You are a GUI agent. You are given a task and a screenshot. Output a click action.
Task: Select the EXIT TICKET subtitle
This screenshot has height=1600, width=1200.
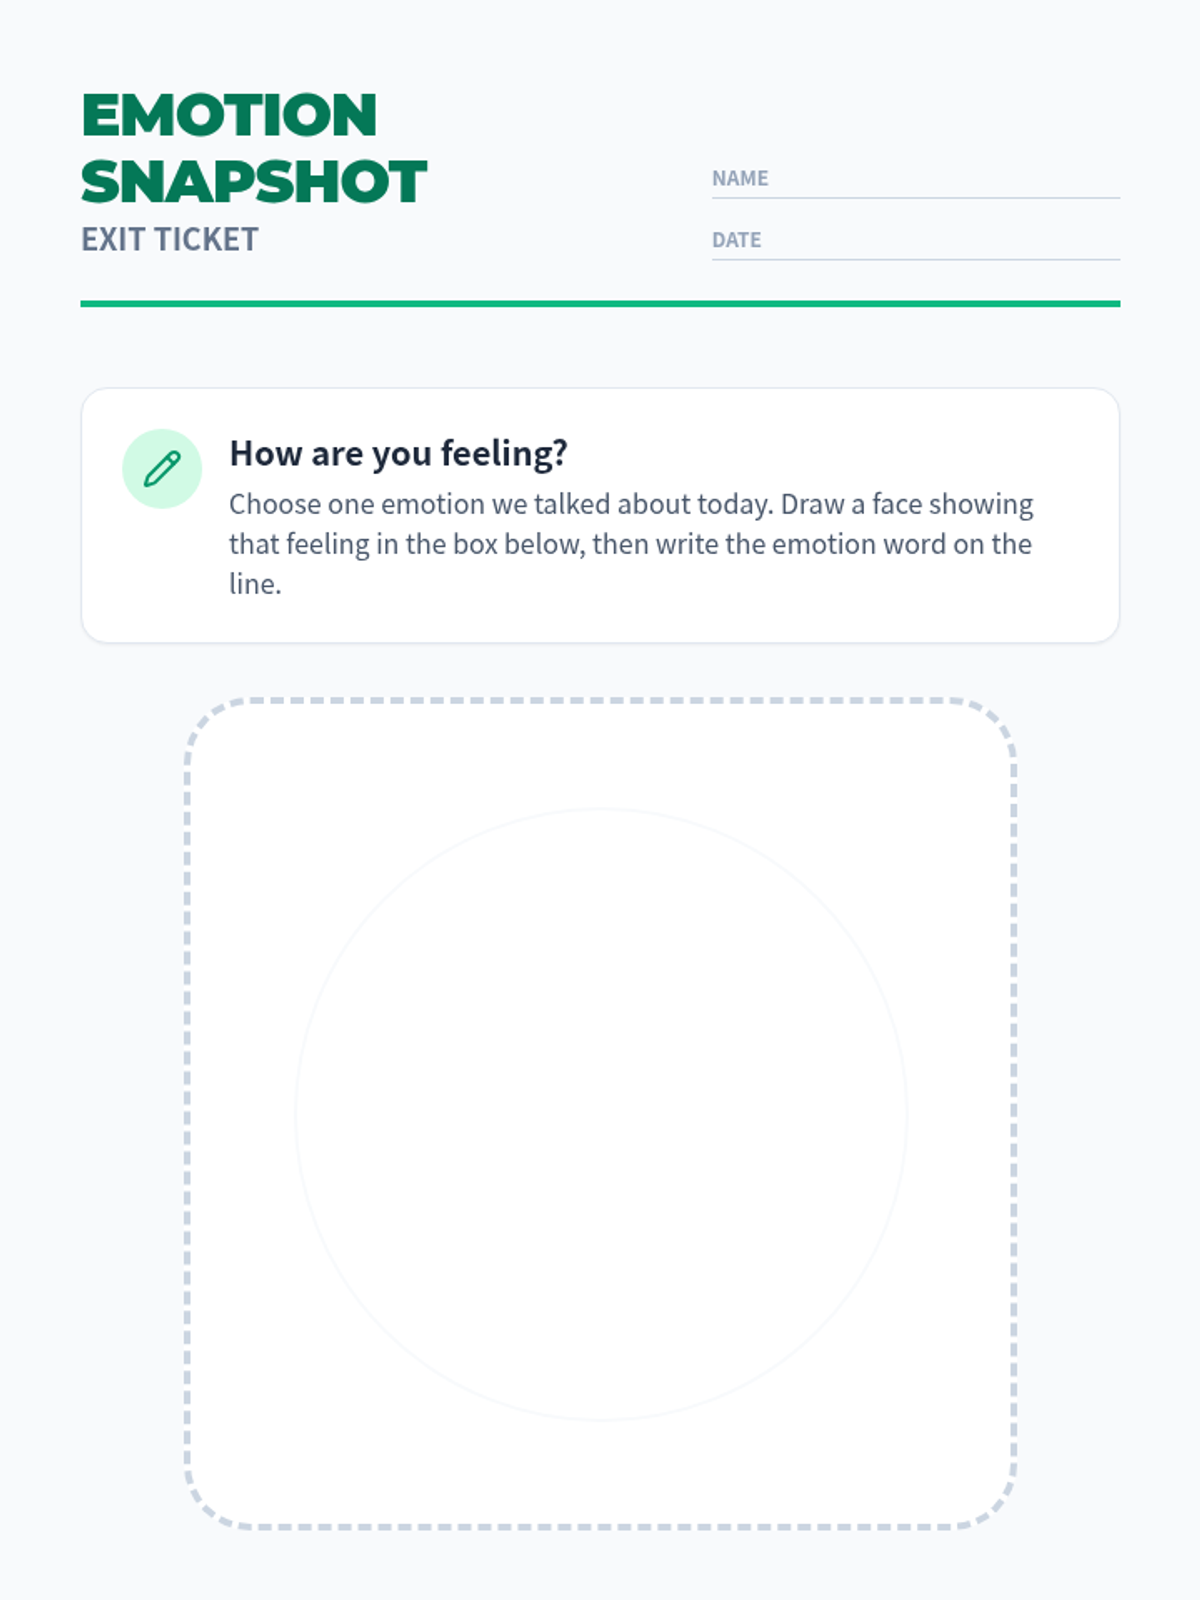coord(169,240)
